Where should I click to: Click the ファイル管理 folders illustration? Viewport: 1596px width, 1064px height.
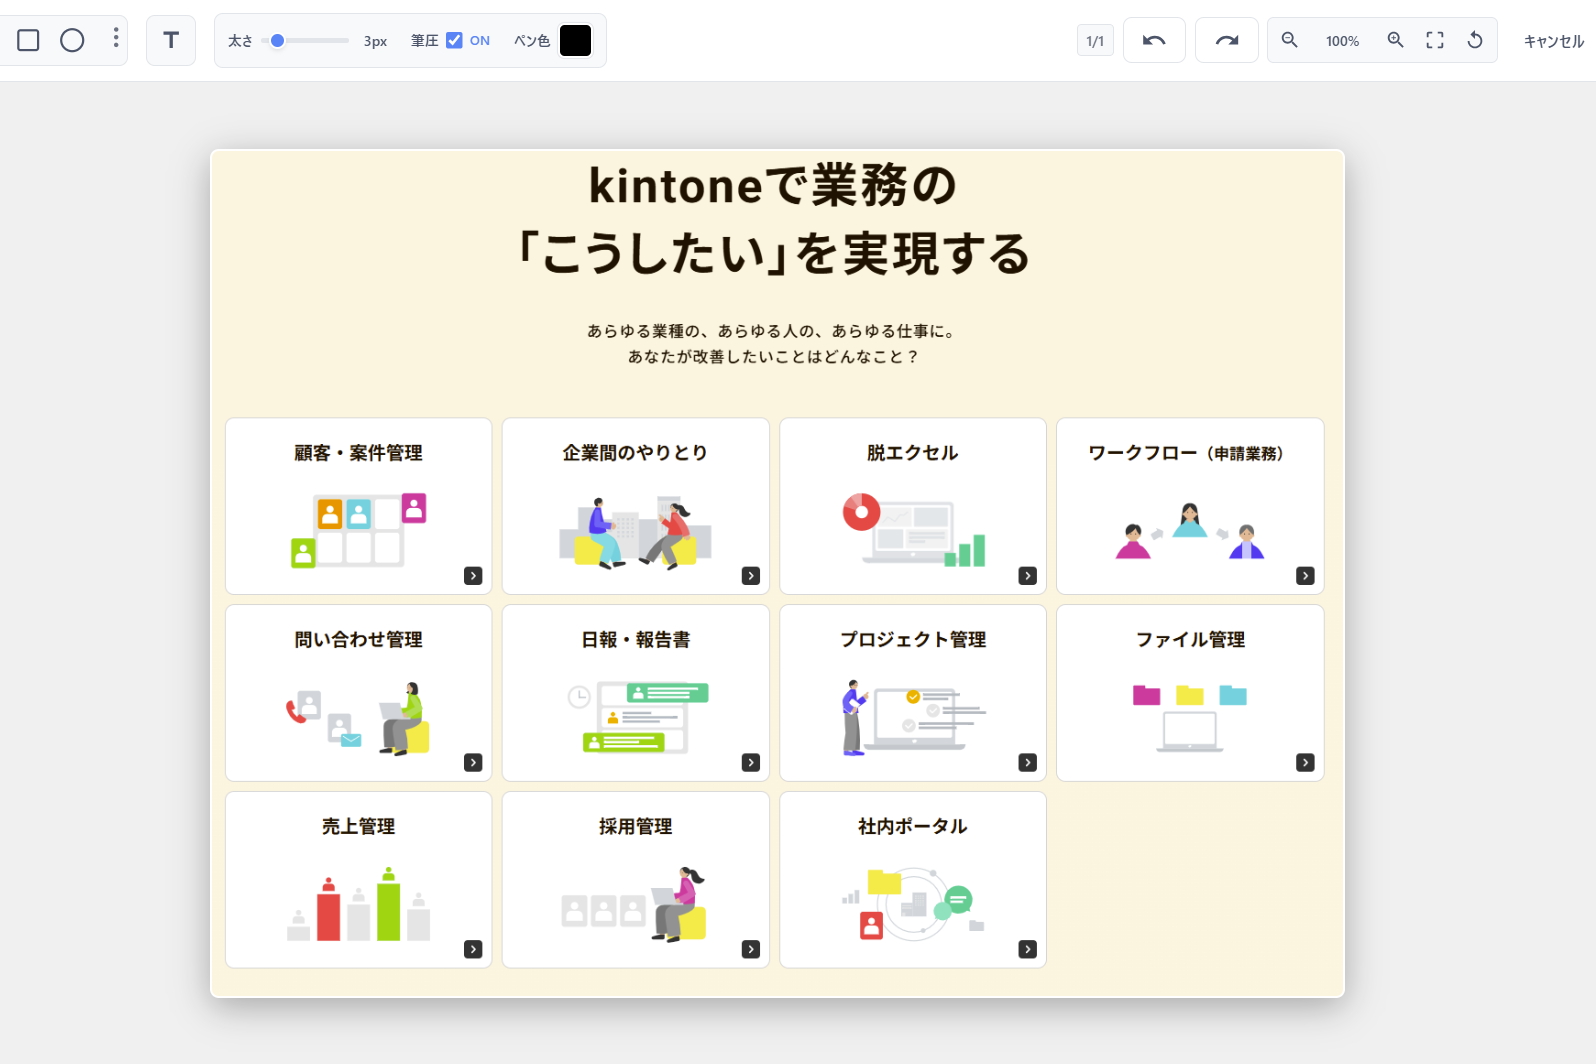(x=1190, y=718)
